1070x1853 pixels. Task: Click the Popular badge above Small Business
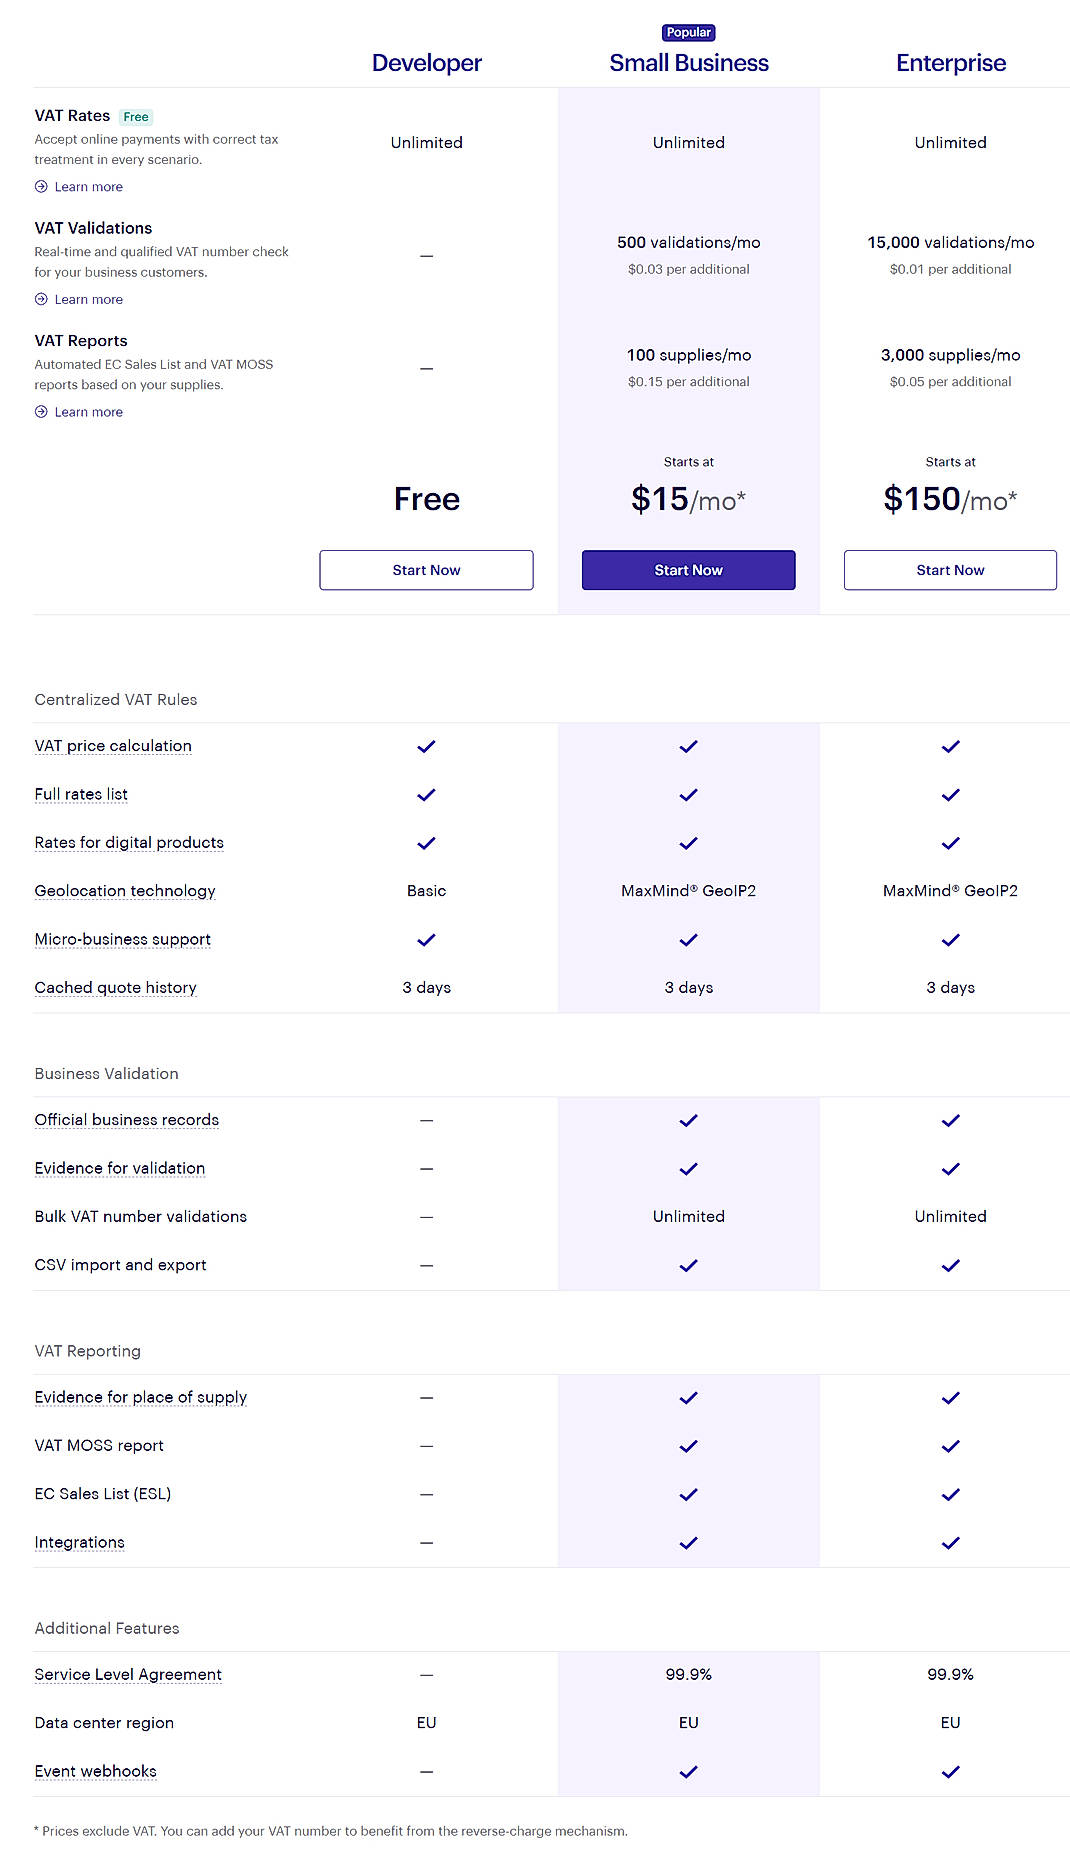click(688, 32)
